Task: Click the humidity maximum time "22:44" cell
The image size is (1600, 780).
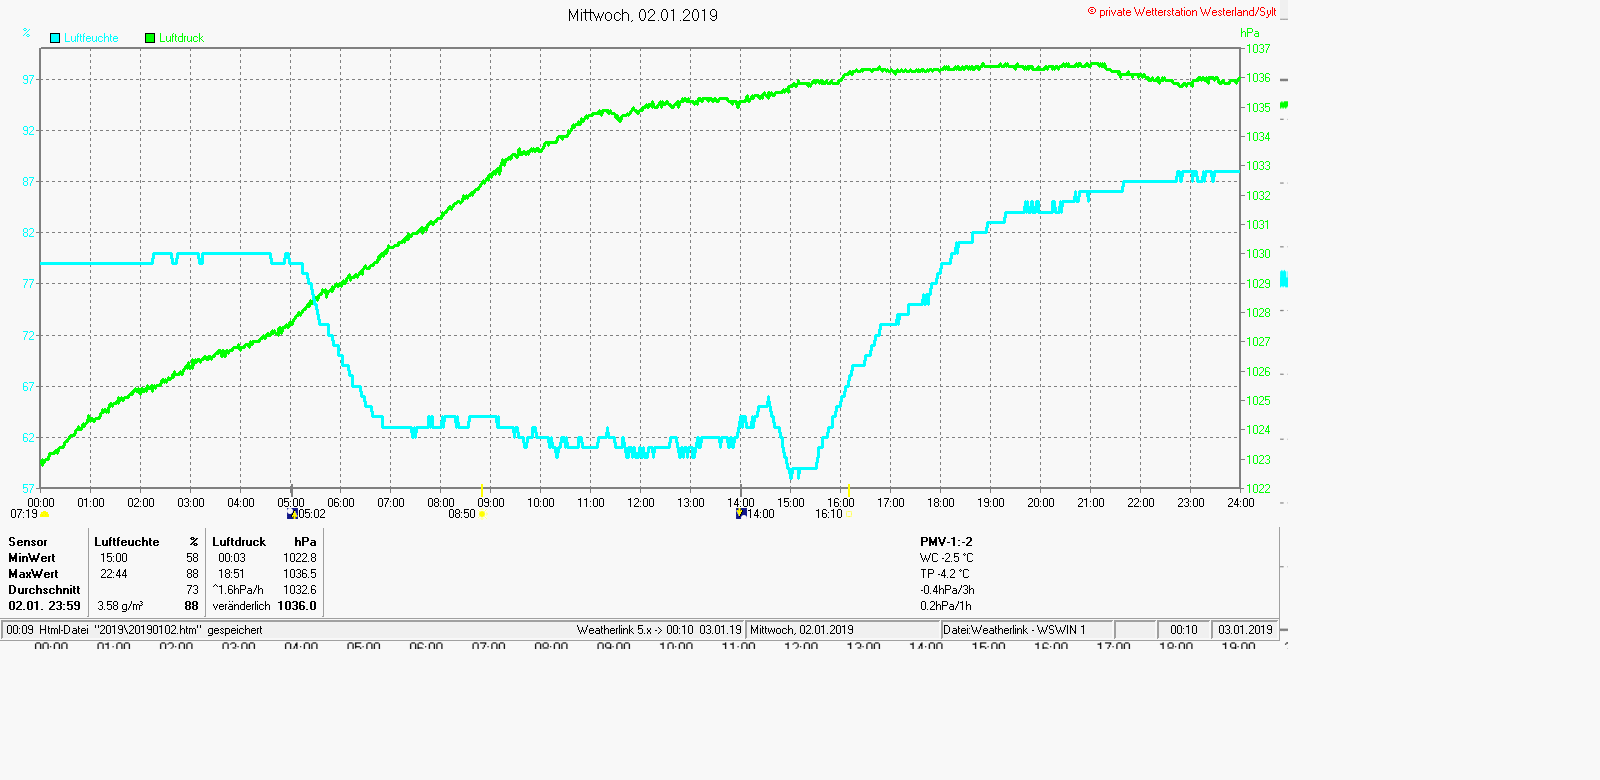Action: (114, 574)
